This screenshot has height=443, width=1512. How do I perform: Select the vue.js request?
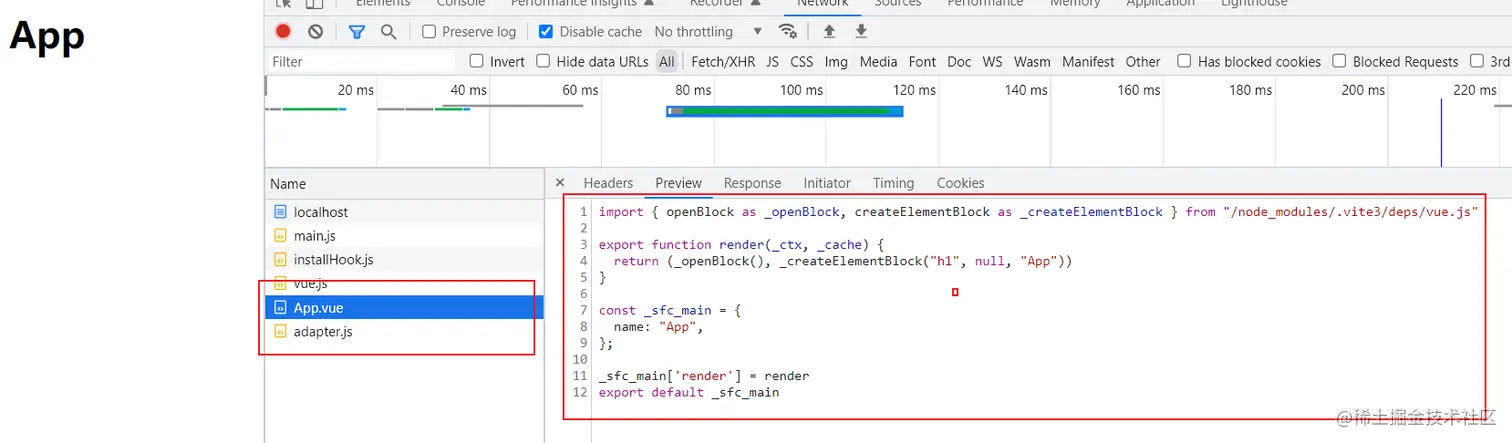coord(404,284)
